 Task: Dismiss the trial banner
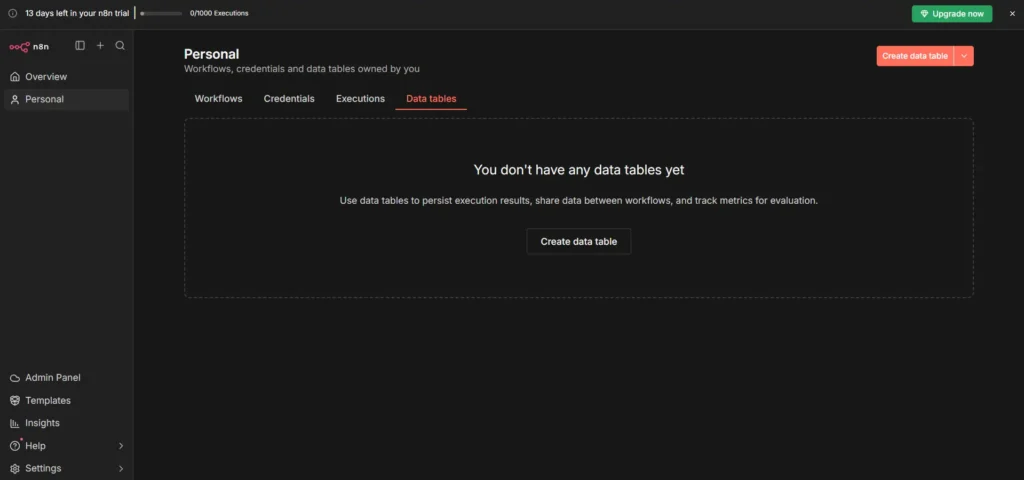[x=1011, y=13]
